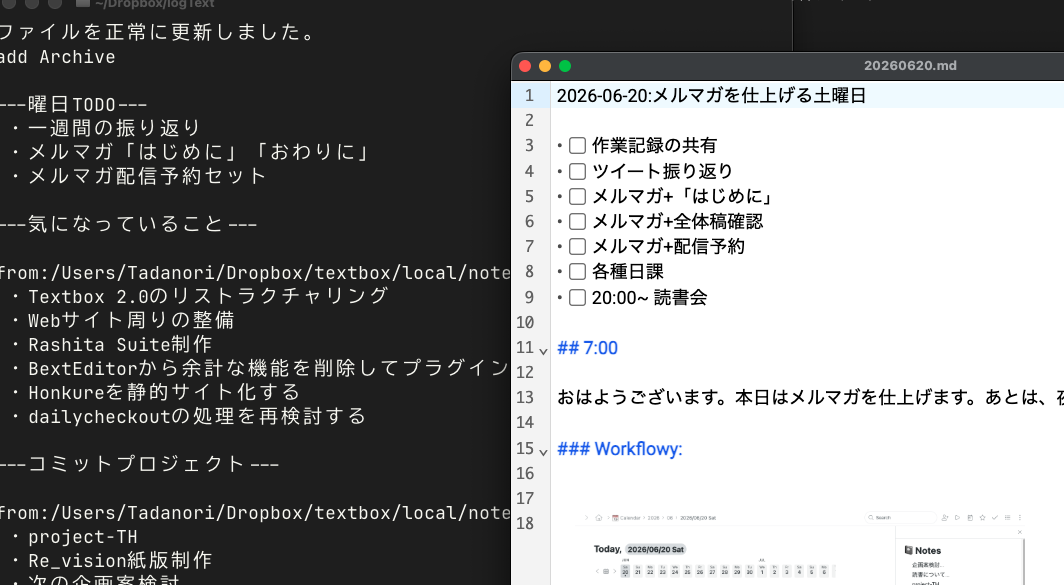Click the red close button of 20260620.md window
Screen dimensions: 1064x585
click(x=525, y=66)
